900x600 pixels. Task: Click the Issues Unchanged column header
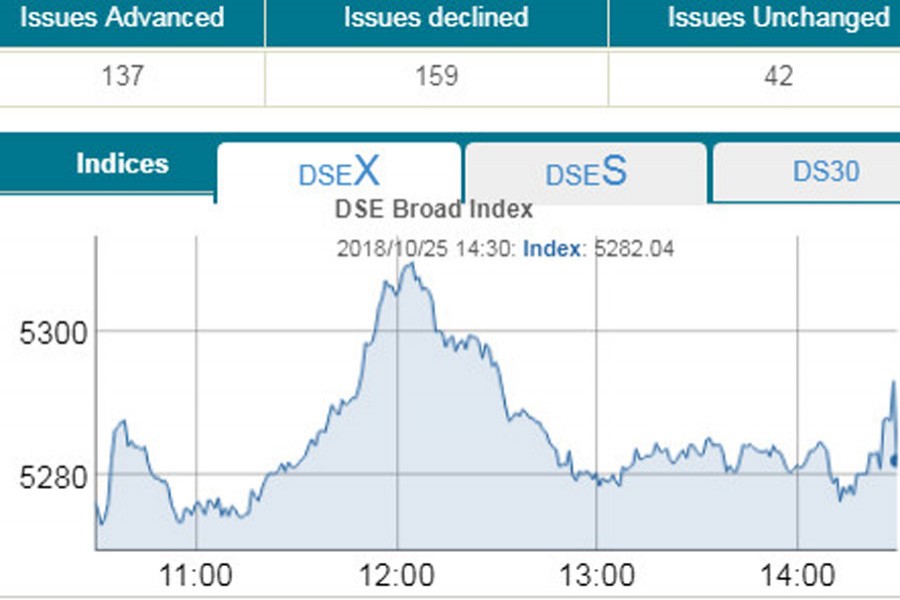778,17
